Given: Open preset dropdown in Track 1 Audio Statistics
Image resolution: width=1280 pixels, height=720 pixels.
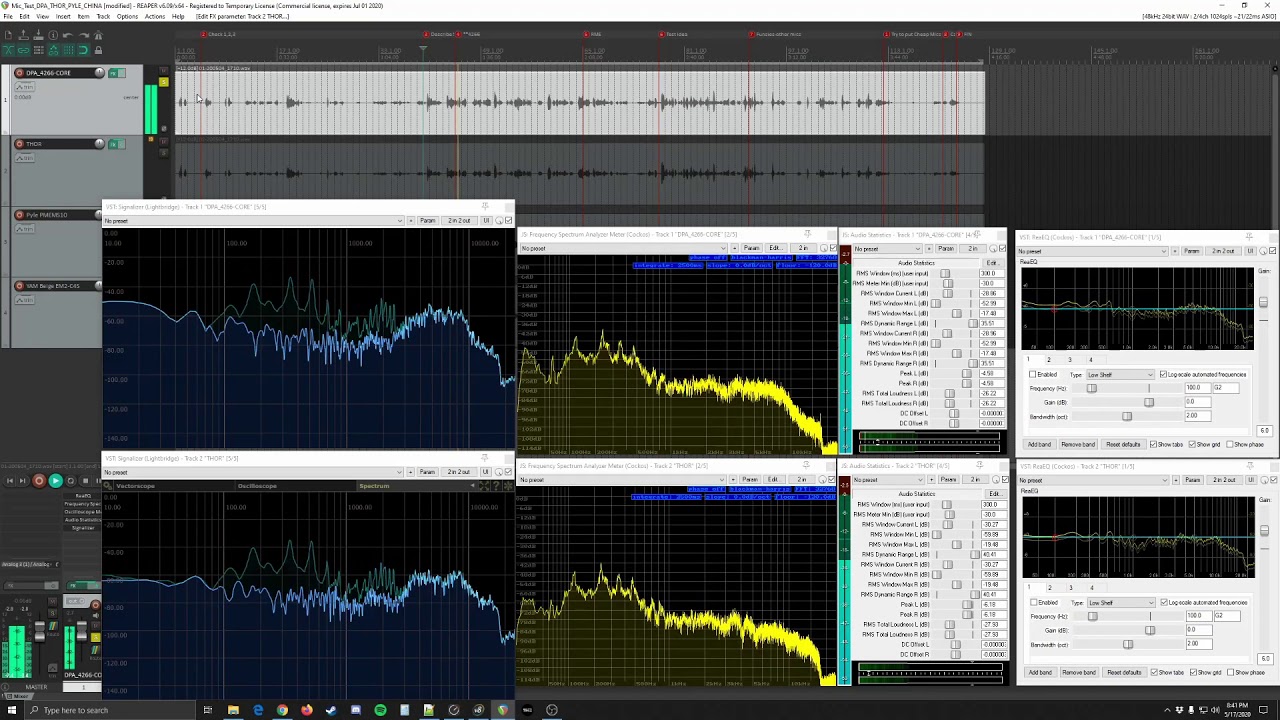Looking at the screenshot, I should 888,248.
